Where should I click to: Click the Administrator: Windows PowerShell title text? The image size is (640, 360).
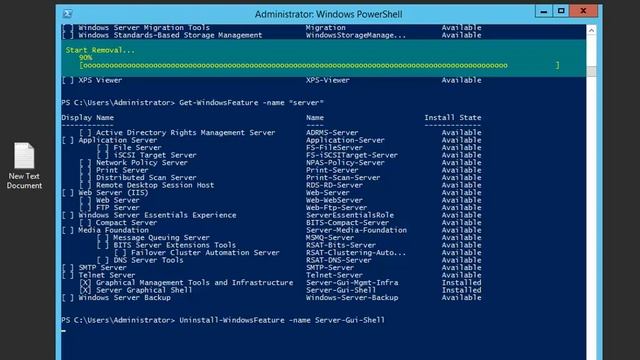[x=329, y=14]
